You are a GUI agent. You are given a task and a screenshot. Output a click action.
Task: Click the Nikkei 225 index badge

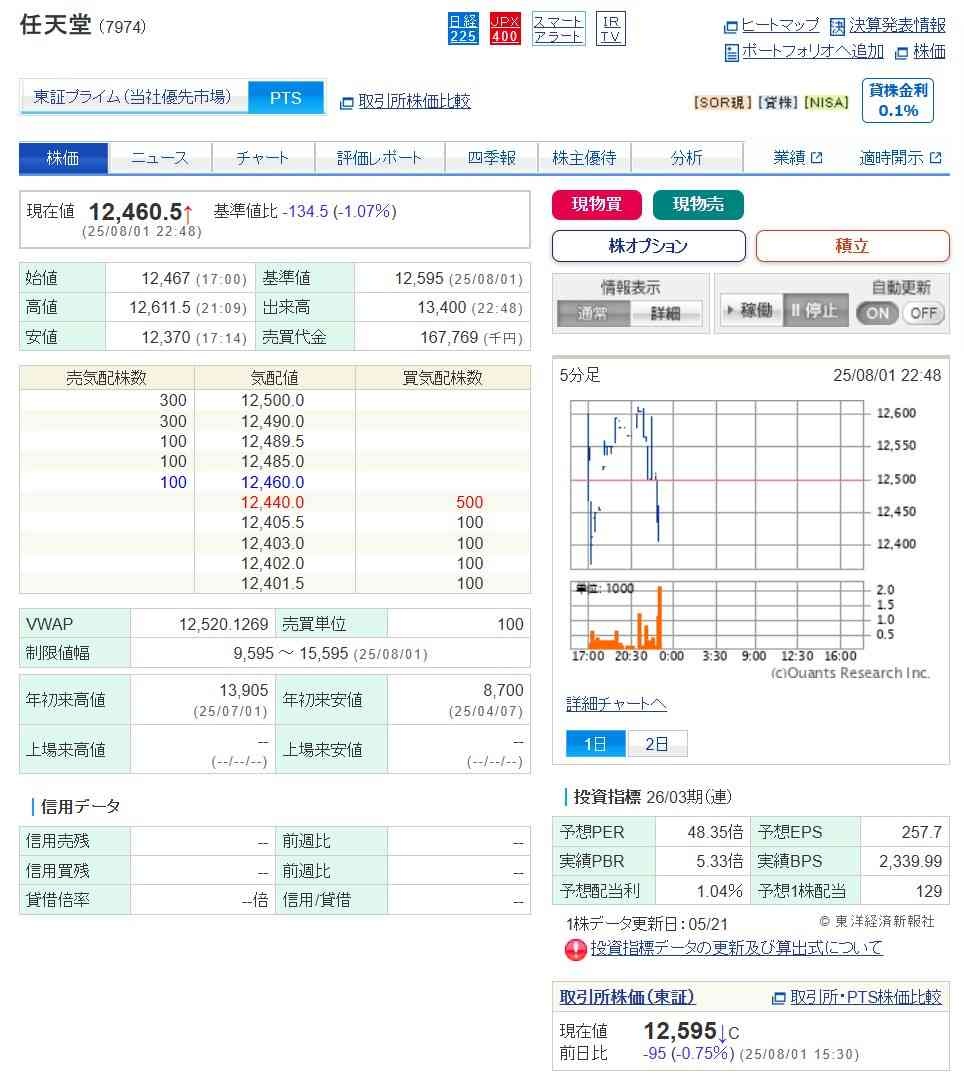463,28
